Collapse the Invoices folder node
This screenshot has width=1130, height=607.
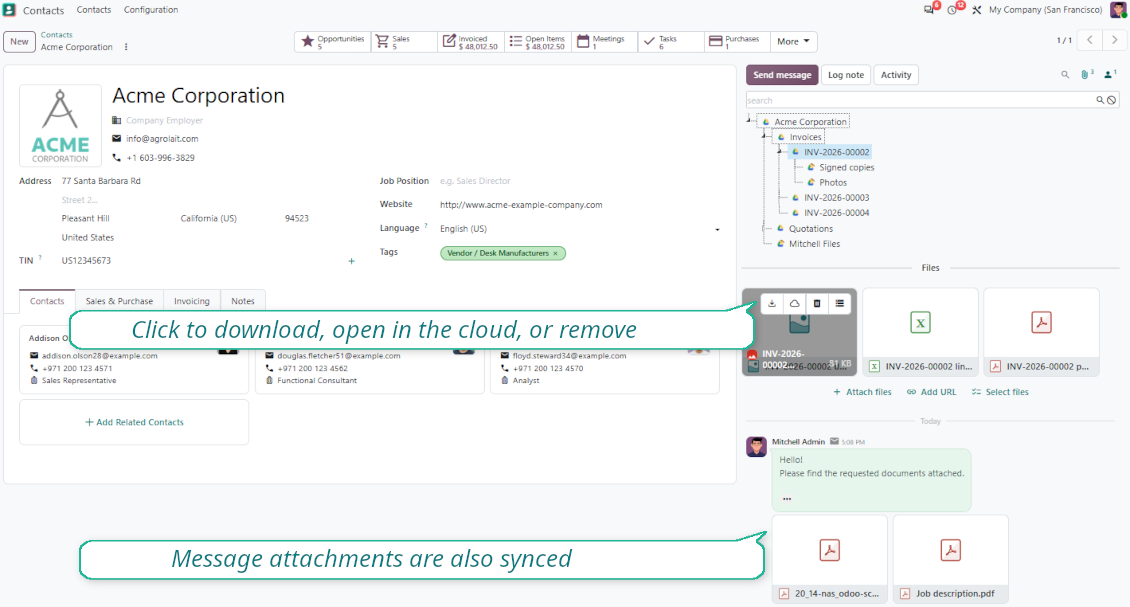tap(764, 137)
